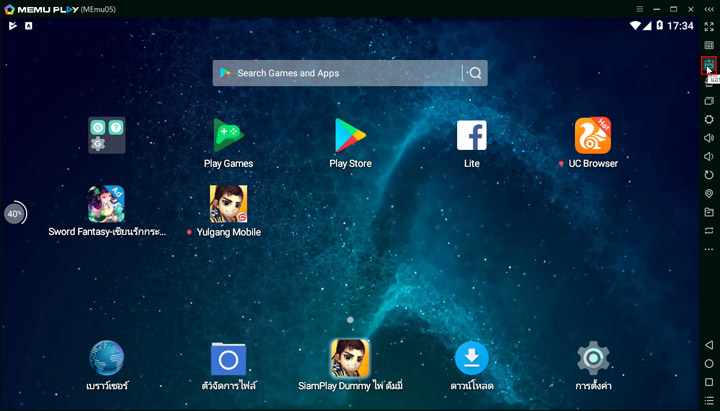Click the keyboard A notification icon
Screen dimensions: 720x411
(x=28, y=26)
